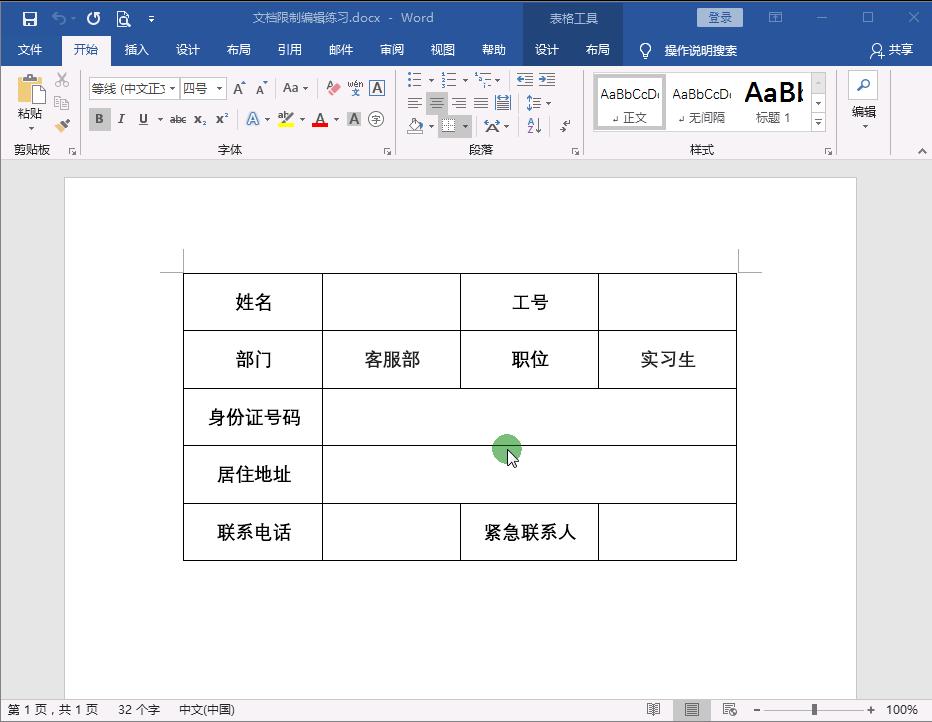Click the Clear All Formatting icon
The image size is (932, 722).
click(x=331, y=88)
